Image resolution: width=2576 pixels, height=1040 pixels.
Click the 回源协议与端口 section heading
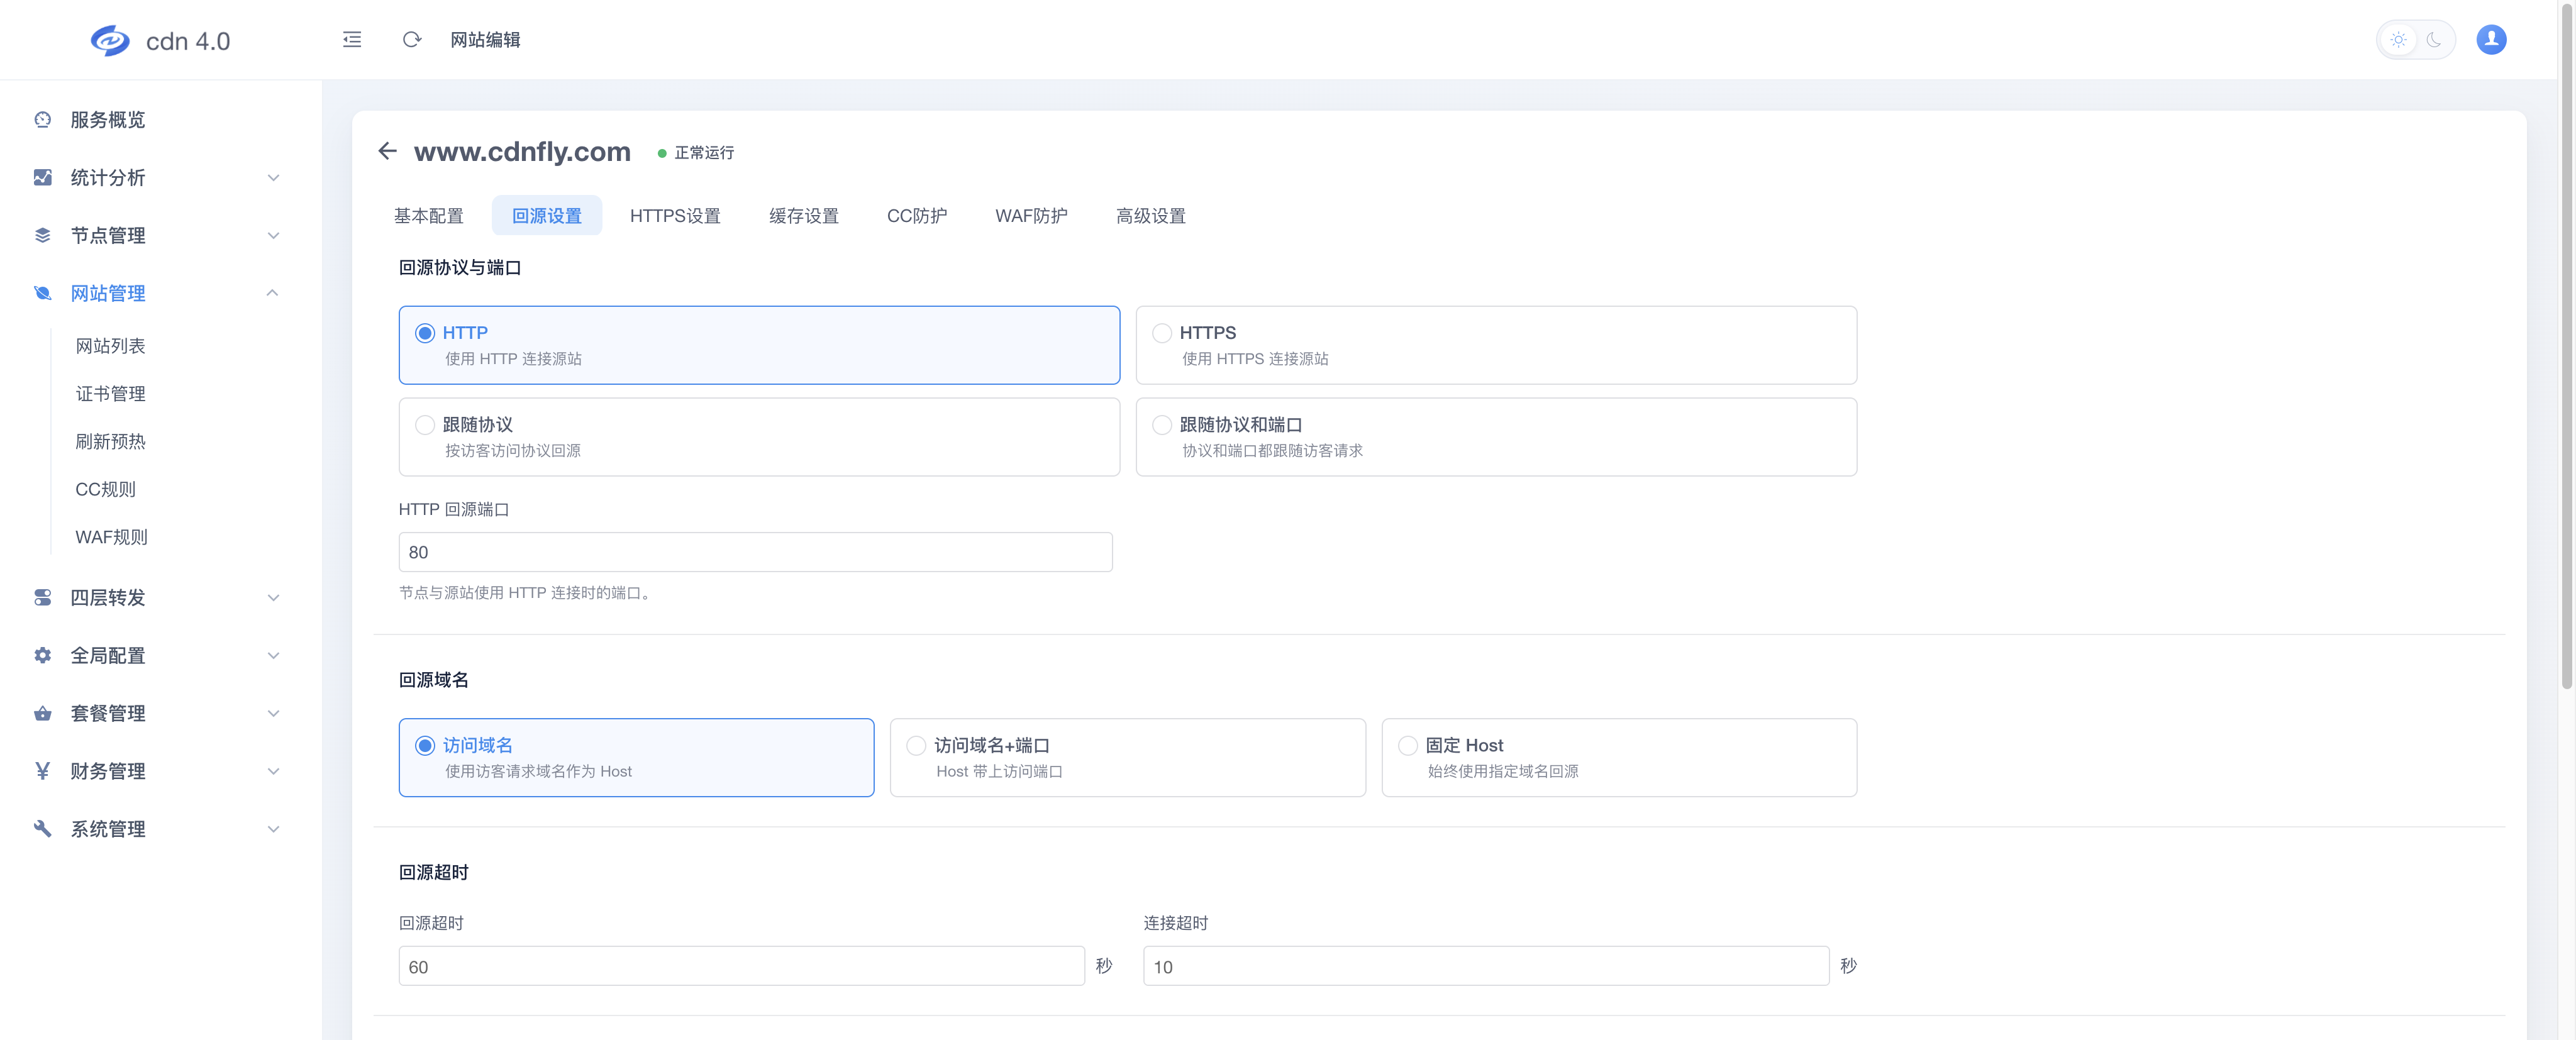tap(460, 268)
